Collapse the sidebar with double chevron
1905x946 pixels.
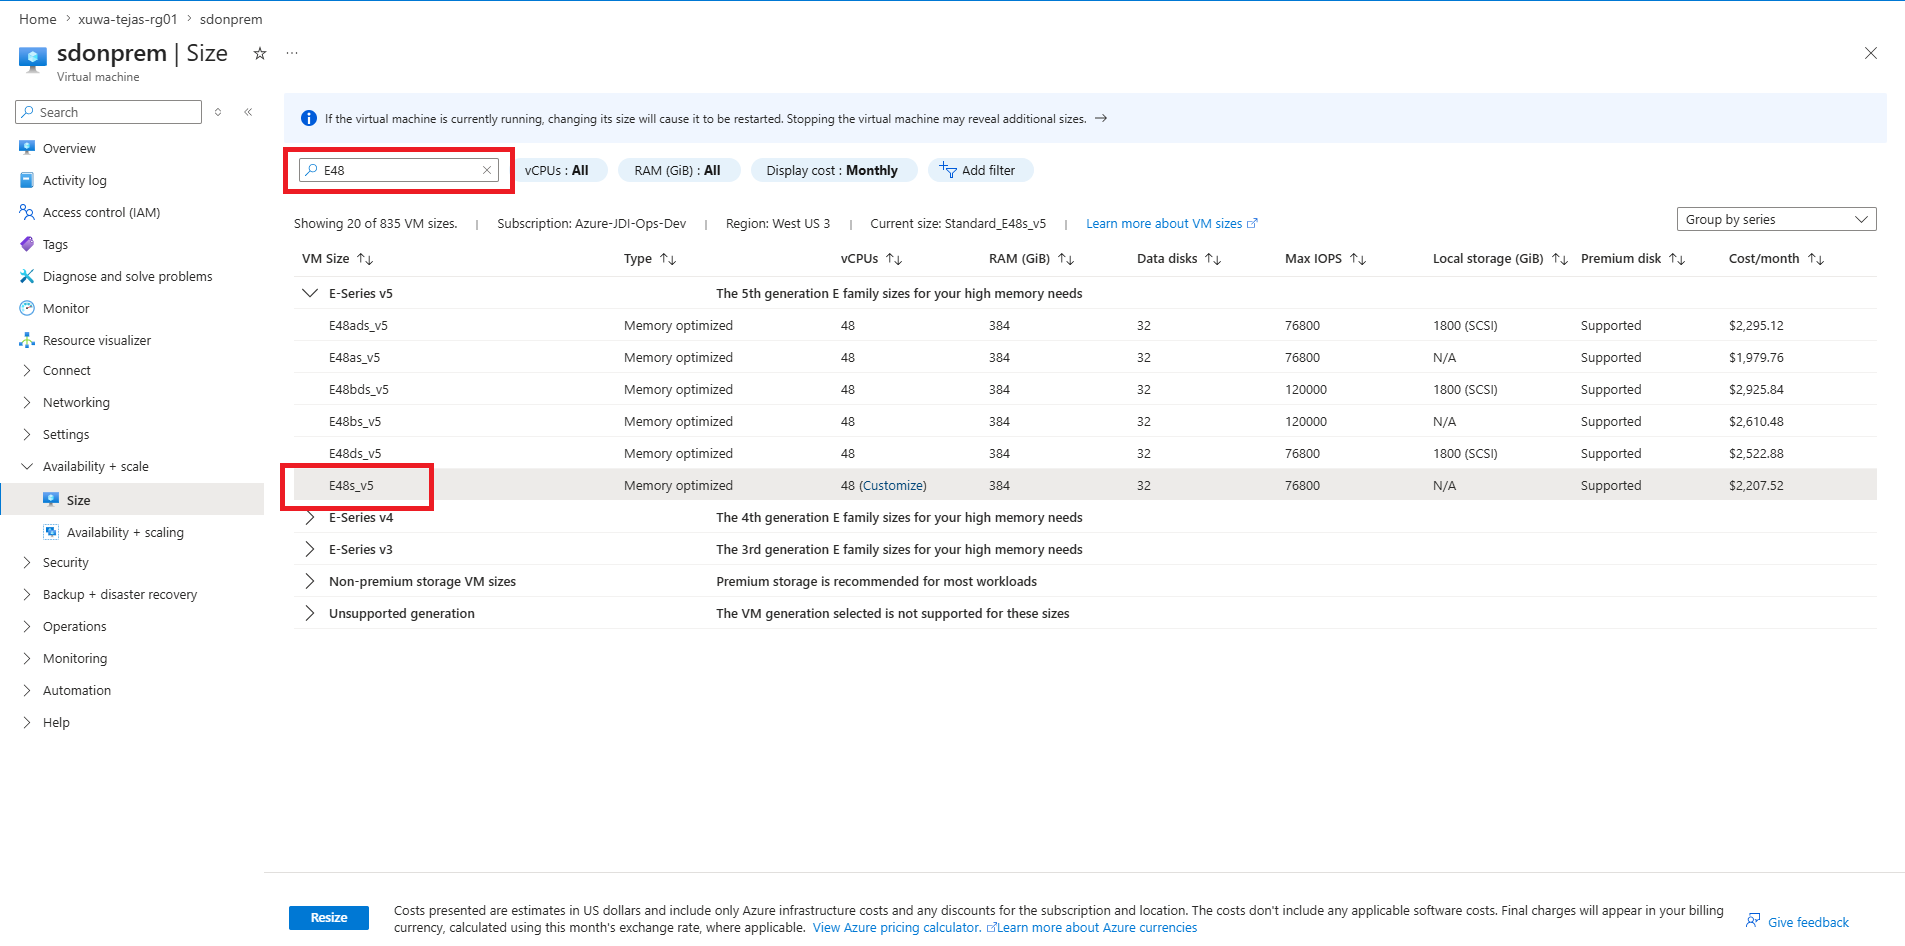coord(248,112)
